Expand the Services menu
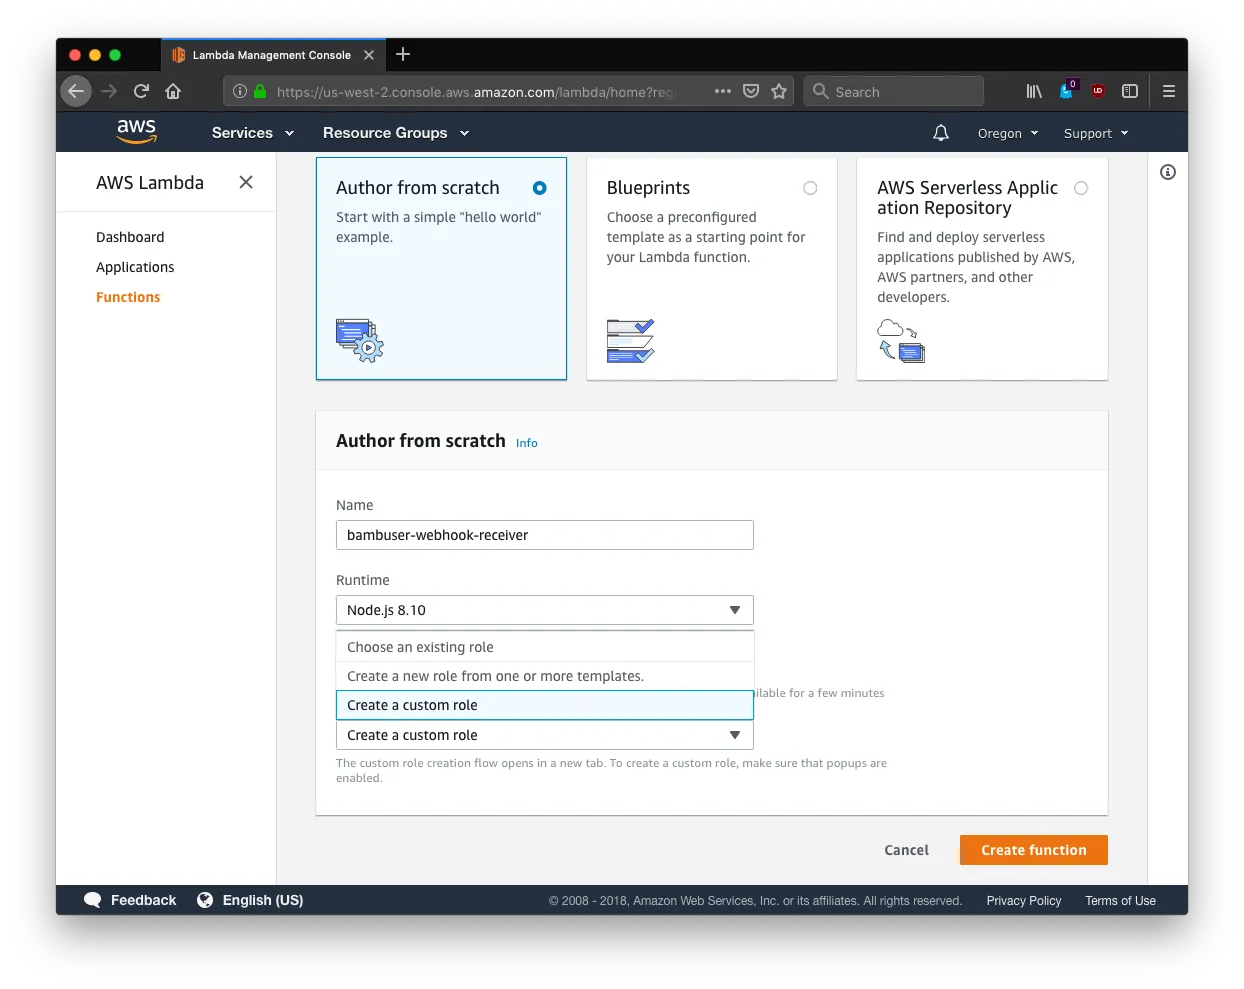The width and height of the screenshot is (1244, 989). pos(253,133)
